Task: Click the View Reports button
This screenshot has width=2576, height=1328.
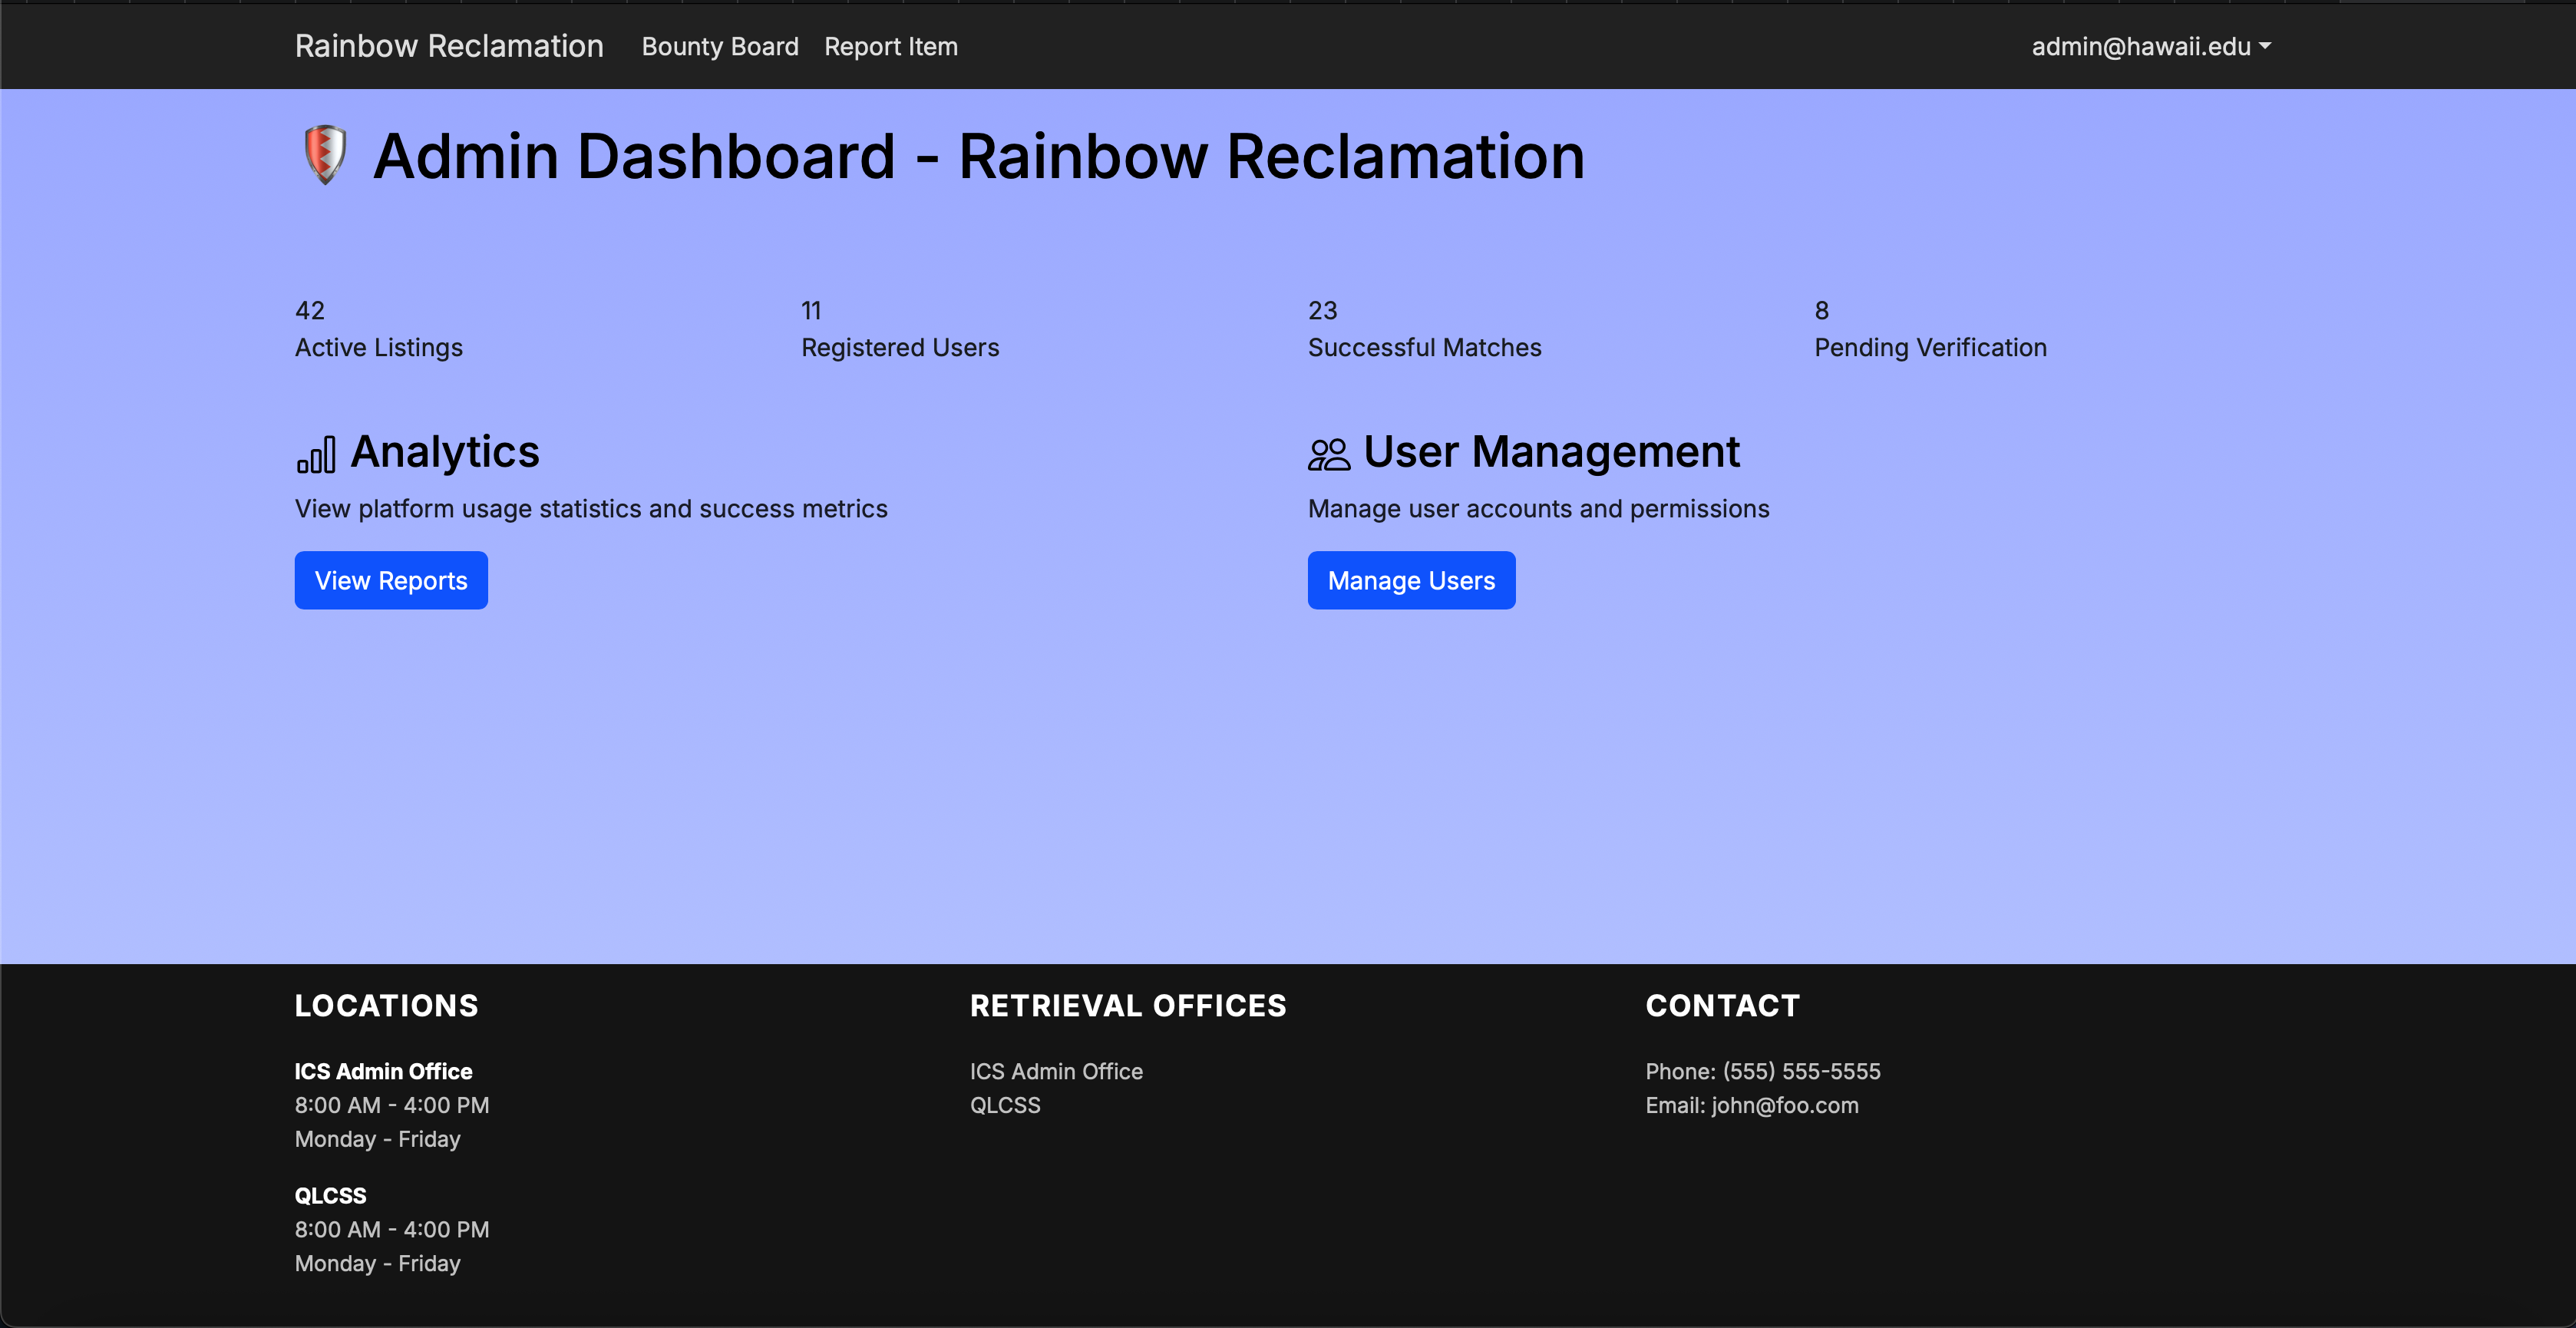Action: [390, 580]
